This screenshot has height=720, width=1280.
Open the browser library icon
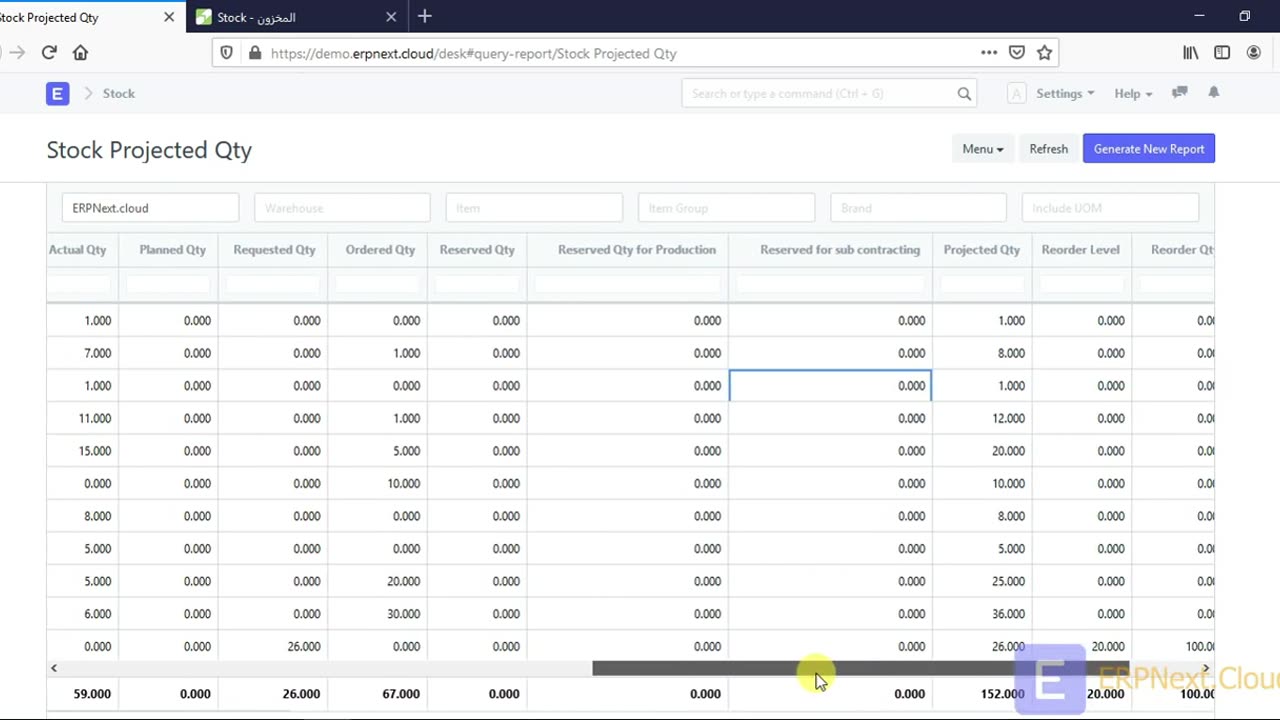pos(1191,53)
